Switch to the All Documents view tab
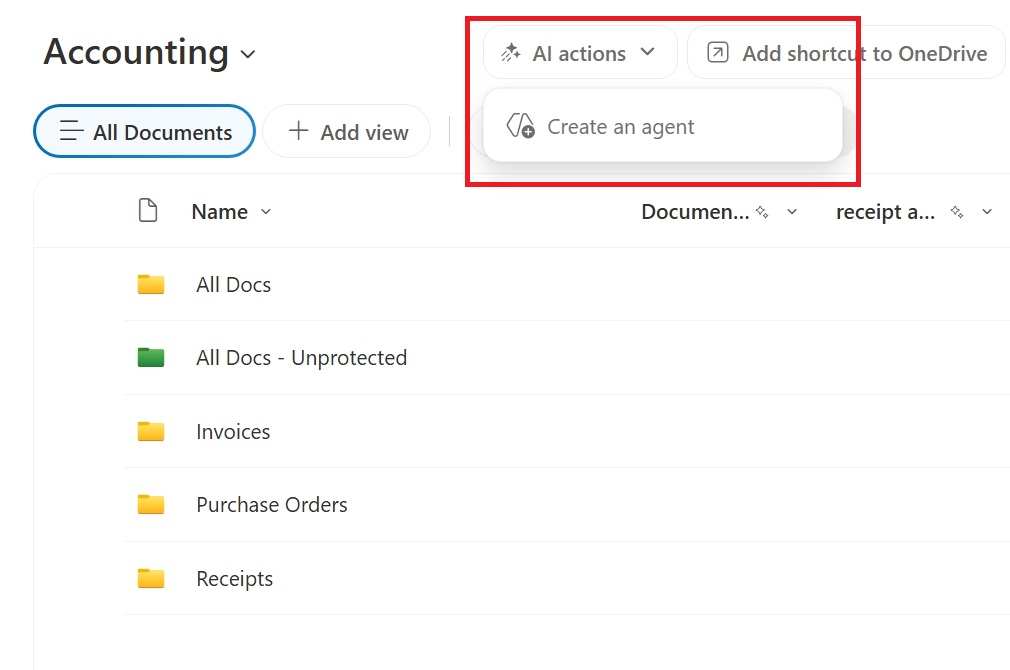This screenshot has height=670, width=1010. [144, 131]
